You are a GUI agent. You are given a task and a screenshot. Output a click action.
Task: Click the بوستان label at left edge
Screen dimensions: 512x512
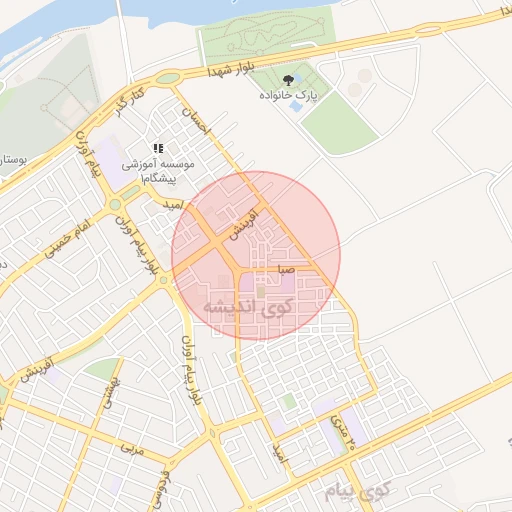pos(13,160)
